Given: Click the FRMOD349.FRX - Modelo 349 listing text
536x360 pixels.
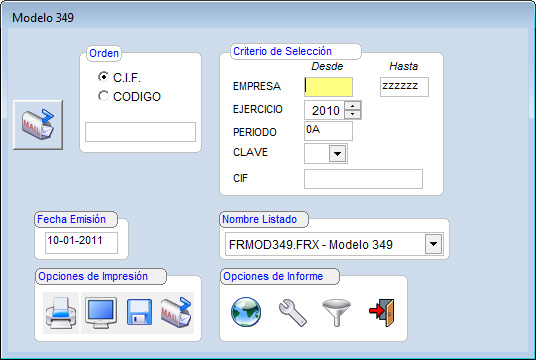Looking at the screenshot, I should point(311,244).
